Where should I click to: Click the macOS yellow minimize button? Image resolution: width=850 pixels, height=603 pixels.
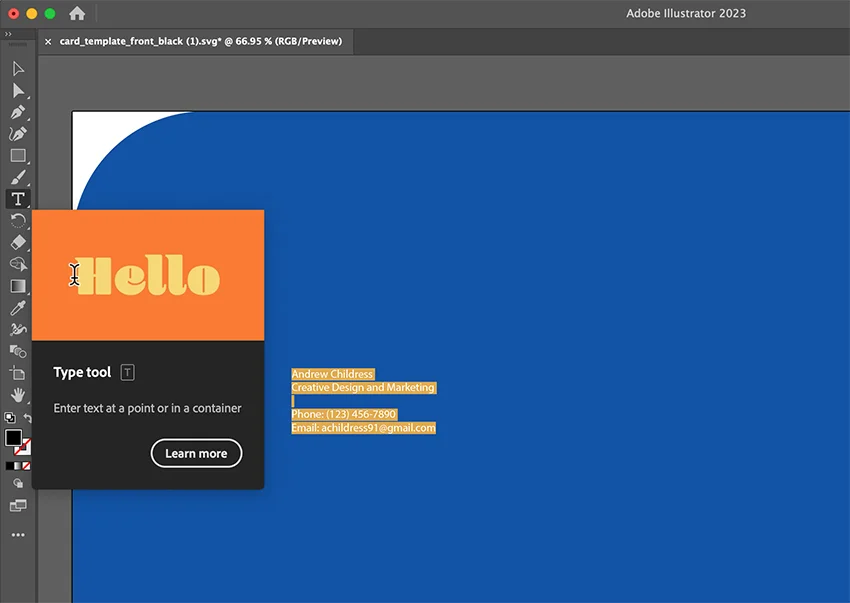31,14
